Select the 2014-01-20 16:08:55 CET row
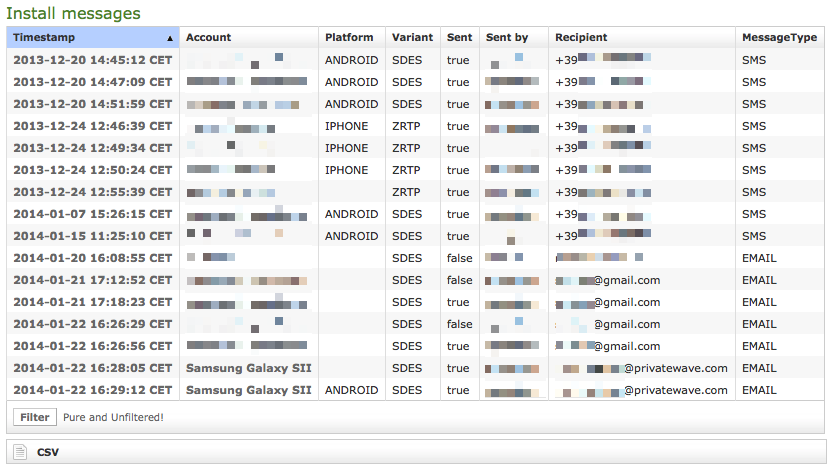 pos(92,258)
